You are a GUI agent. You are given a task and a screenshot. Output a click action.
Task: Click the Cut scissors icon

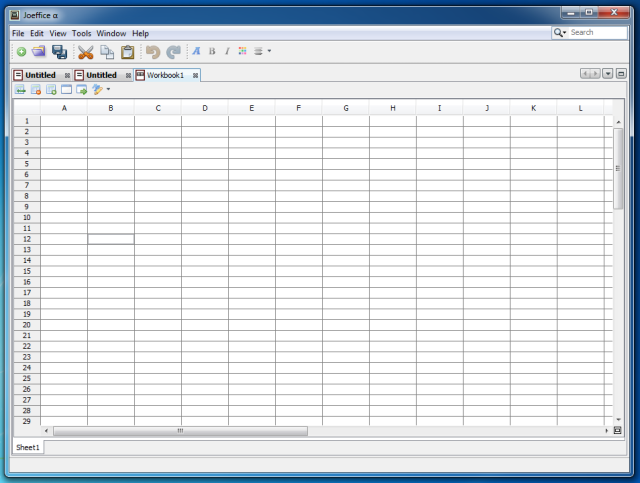86,52
